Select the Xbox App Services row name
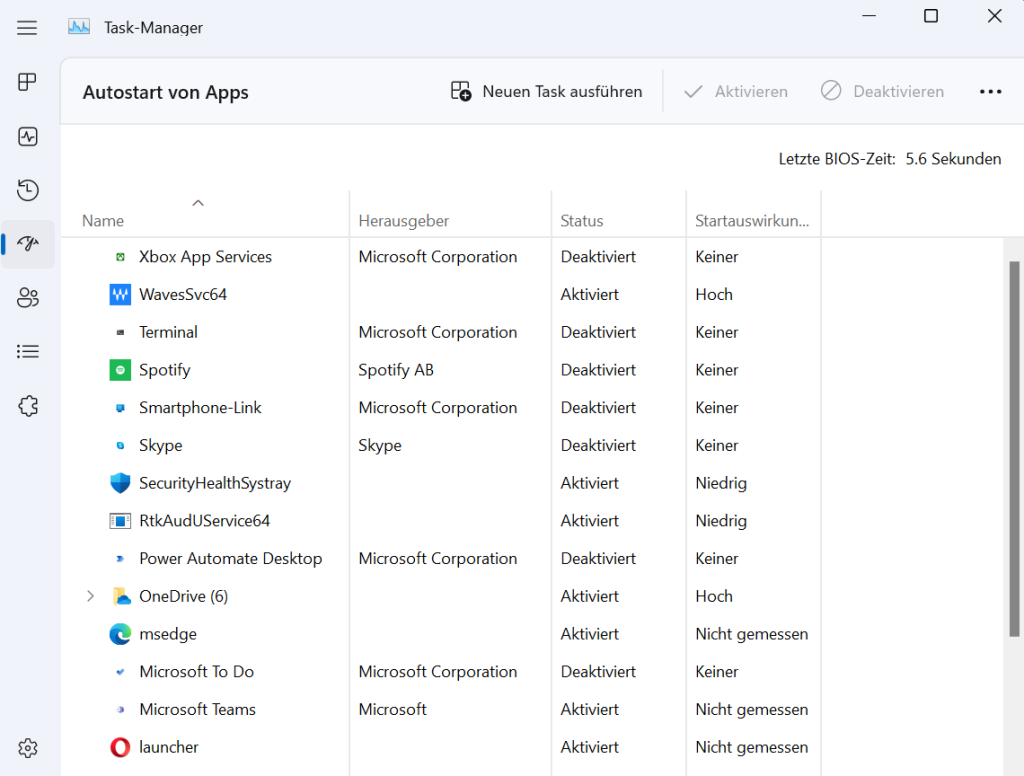The width and height of the screenshot is (1024, 776). pos(205,257)
